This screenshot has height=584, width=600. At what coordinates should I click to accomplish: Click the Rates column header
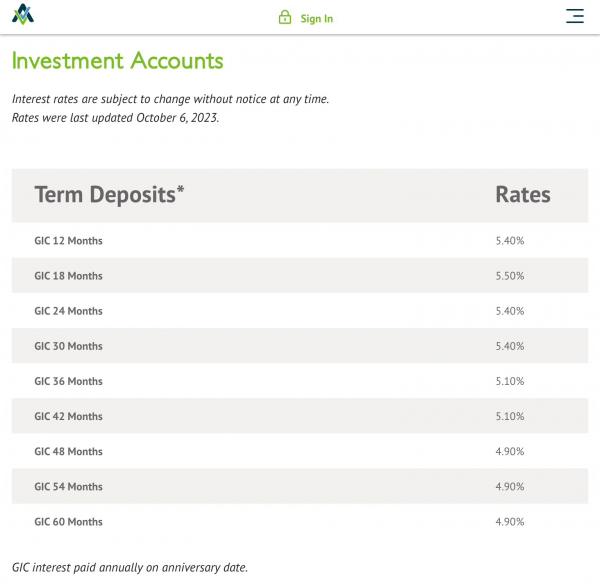tap(522, 194)
